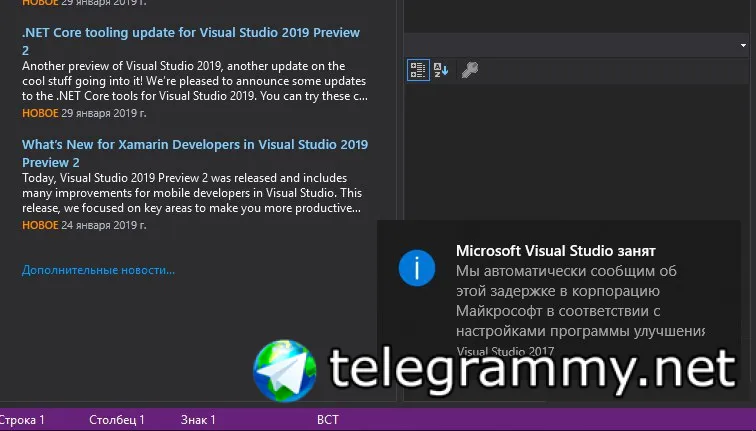Click Xamarin article description starting "Today, Visual Studio"
Viewport: 756px width, 431px height.
coord(192,193)
